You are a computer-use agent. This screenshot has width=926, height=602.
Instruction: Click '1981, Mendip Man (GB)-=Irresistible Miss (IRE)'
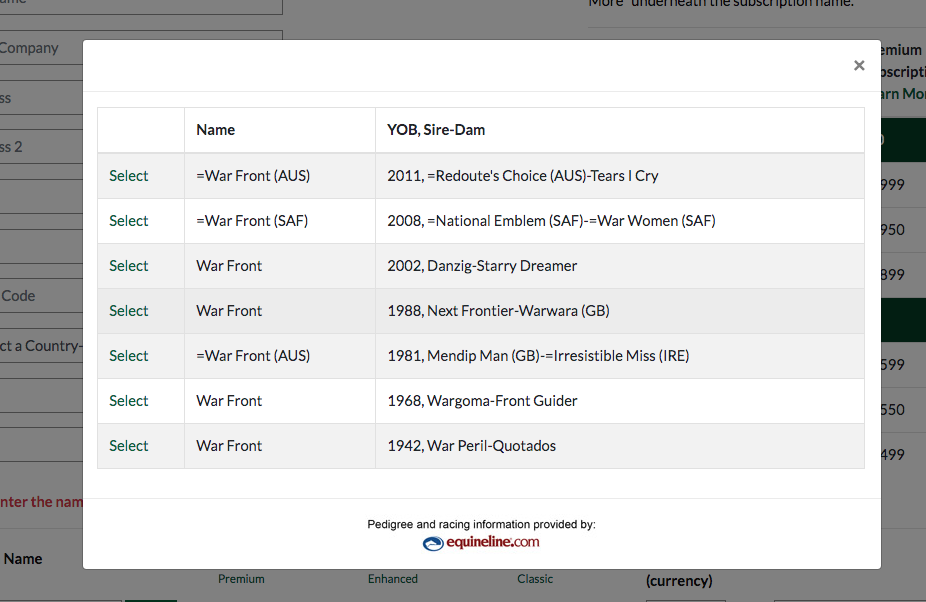pos(538,356)
